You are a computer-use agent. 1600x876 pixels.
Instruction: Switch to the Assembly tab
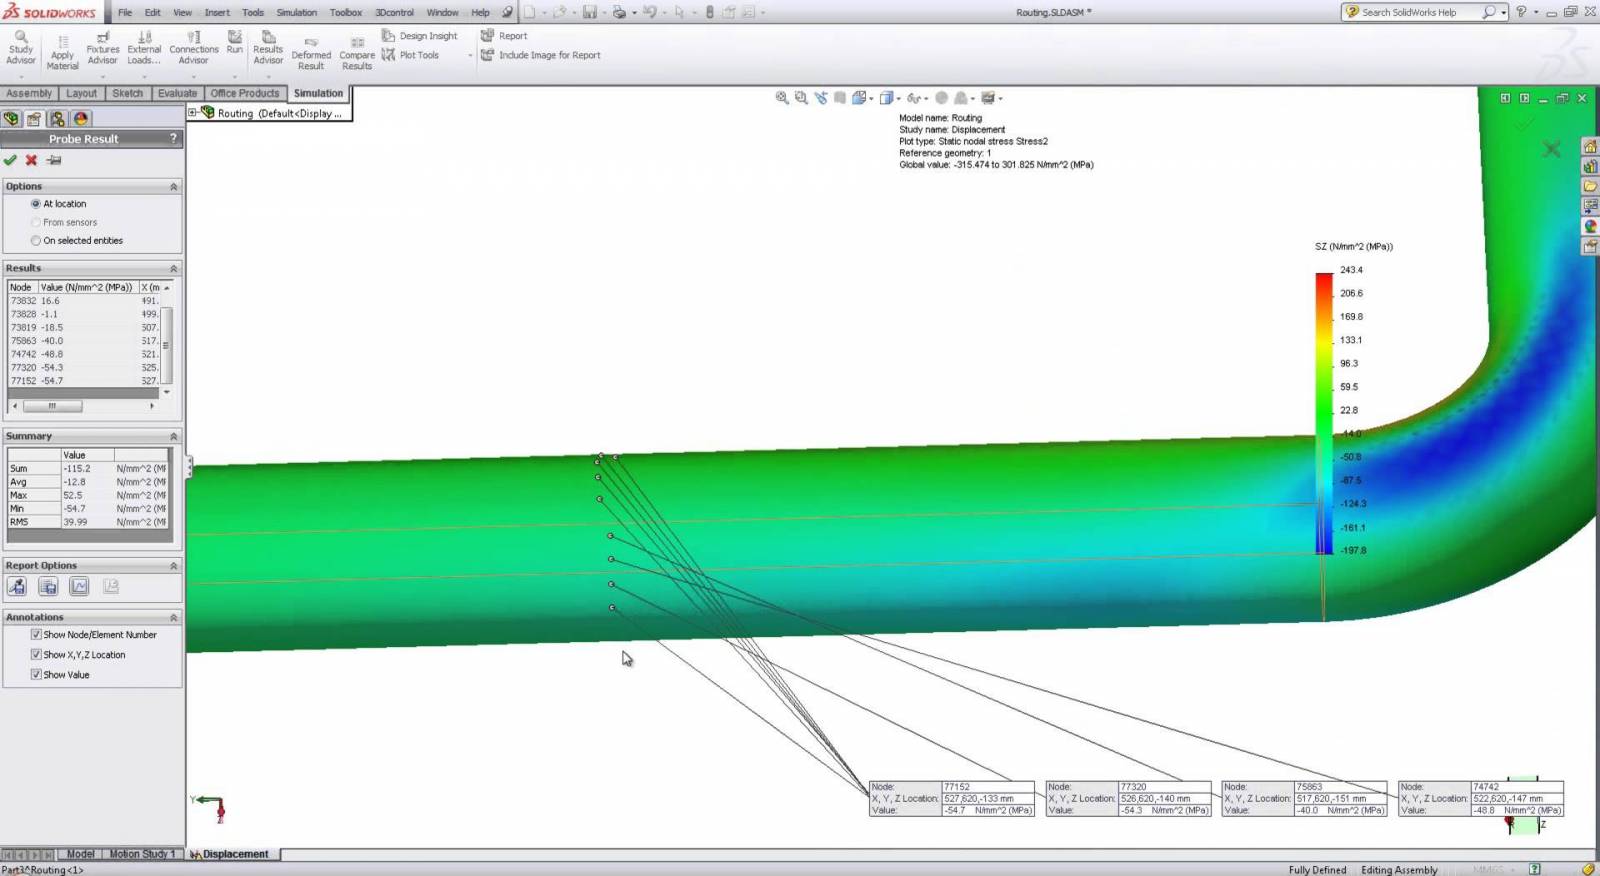pos(29,93)
